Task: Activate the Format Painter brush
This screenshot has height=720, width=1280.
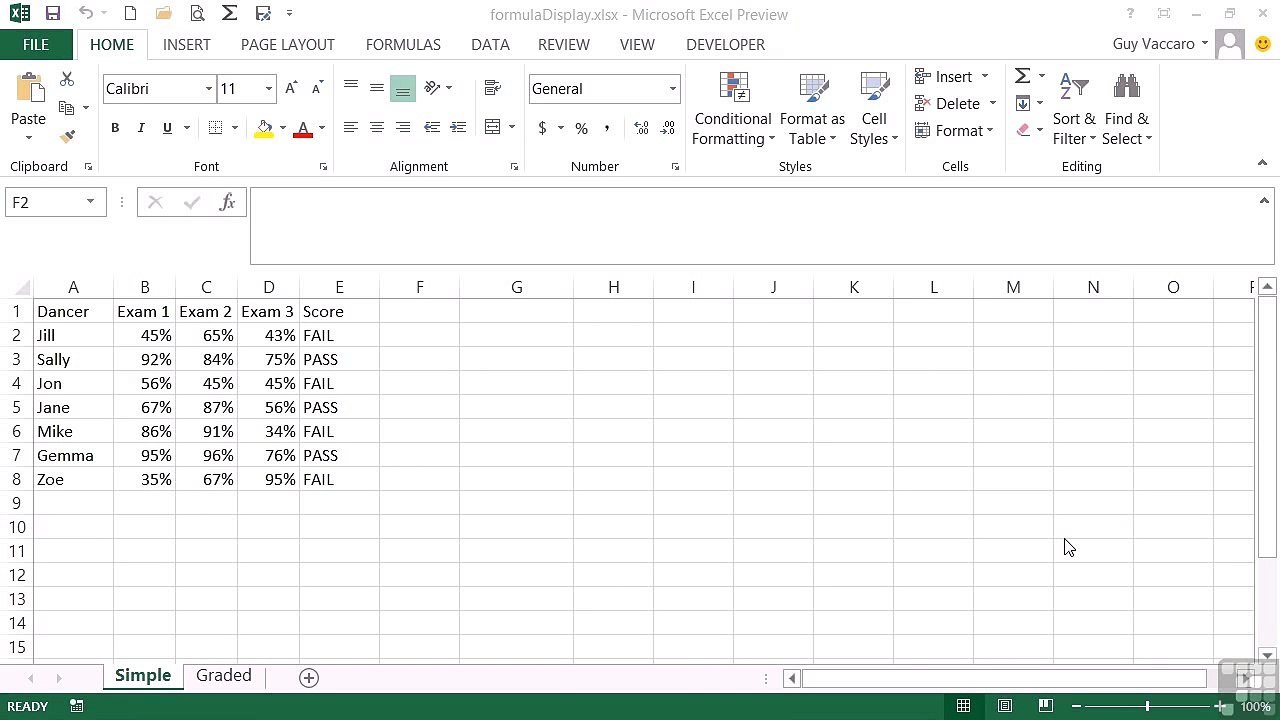Action: [x=67, y=136]
